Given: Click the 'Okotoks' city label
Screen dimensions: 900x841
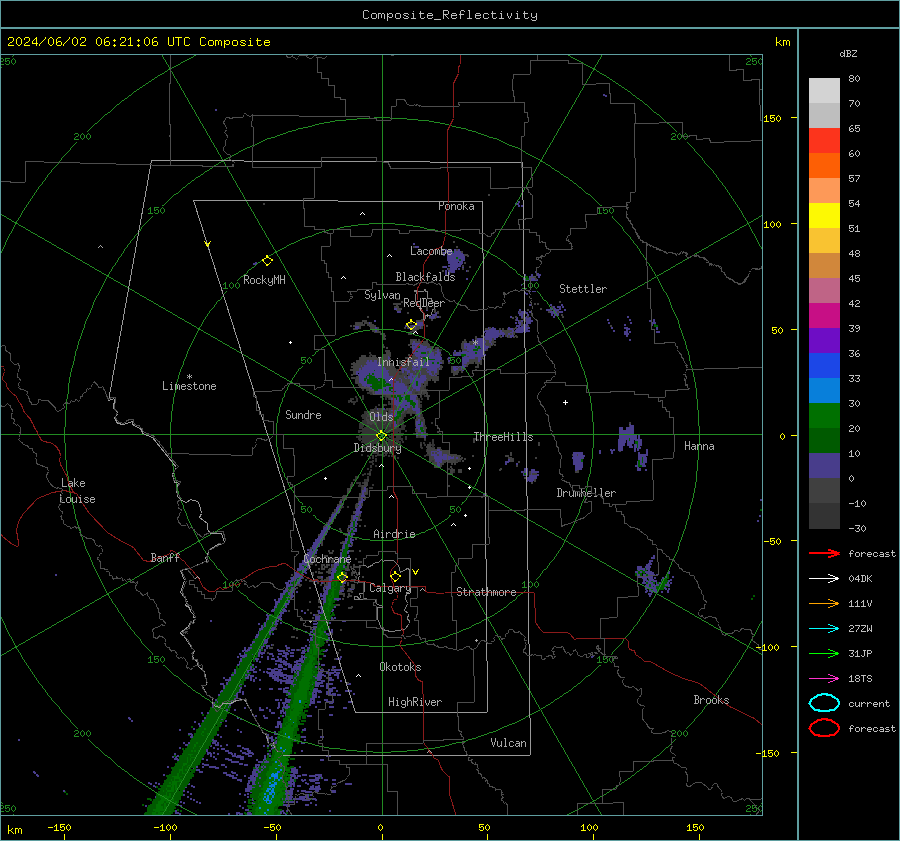Looking at the screenshot, I should 400,667.
